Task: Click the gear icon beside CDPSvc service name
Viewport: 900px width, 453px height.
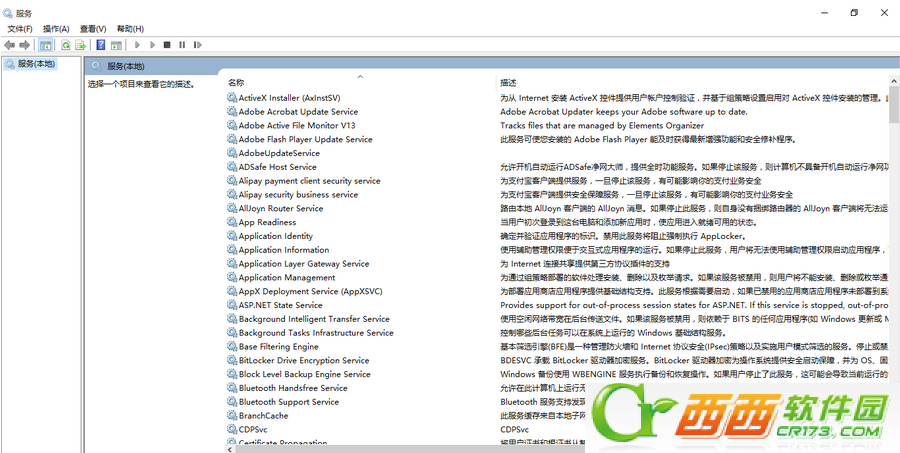Action: coord(232,429)
